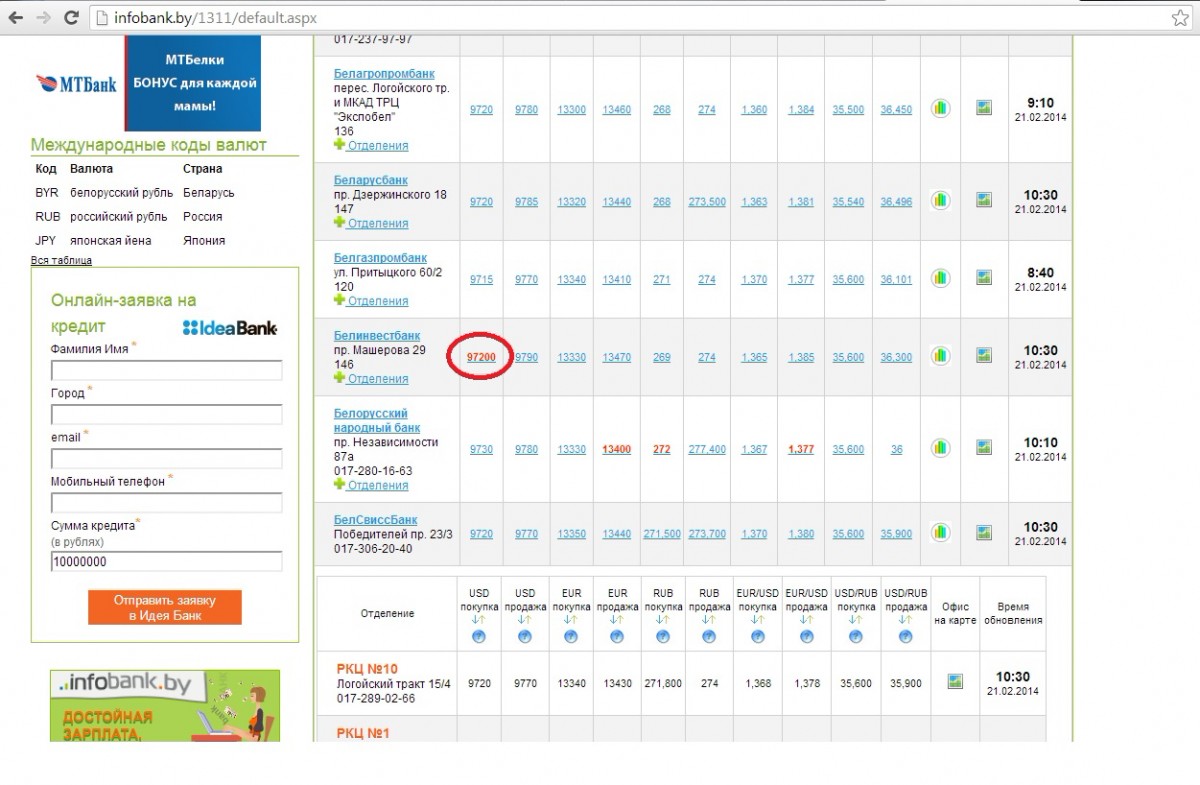Click the IdeaBank logo
Screen dimensions: 1200x785
pyautogui.click(x=230, y=328)
